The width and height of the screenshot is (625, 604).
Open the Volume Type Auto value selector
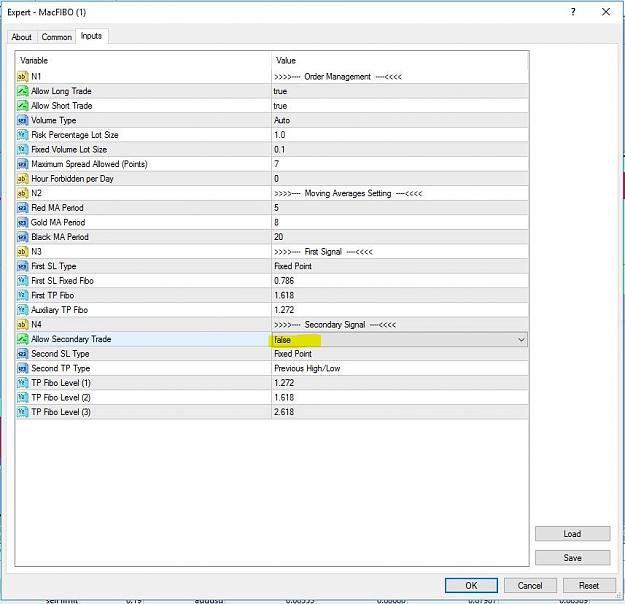[400, 120]
